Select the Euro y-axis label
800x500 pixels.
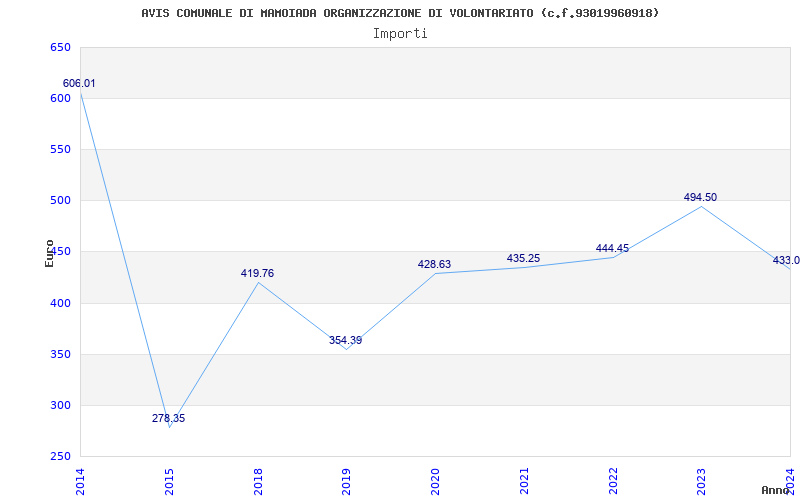[x=49, y=252]
